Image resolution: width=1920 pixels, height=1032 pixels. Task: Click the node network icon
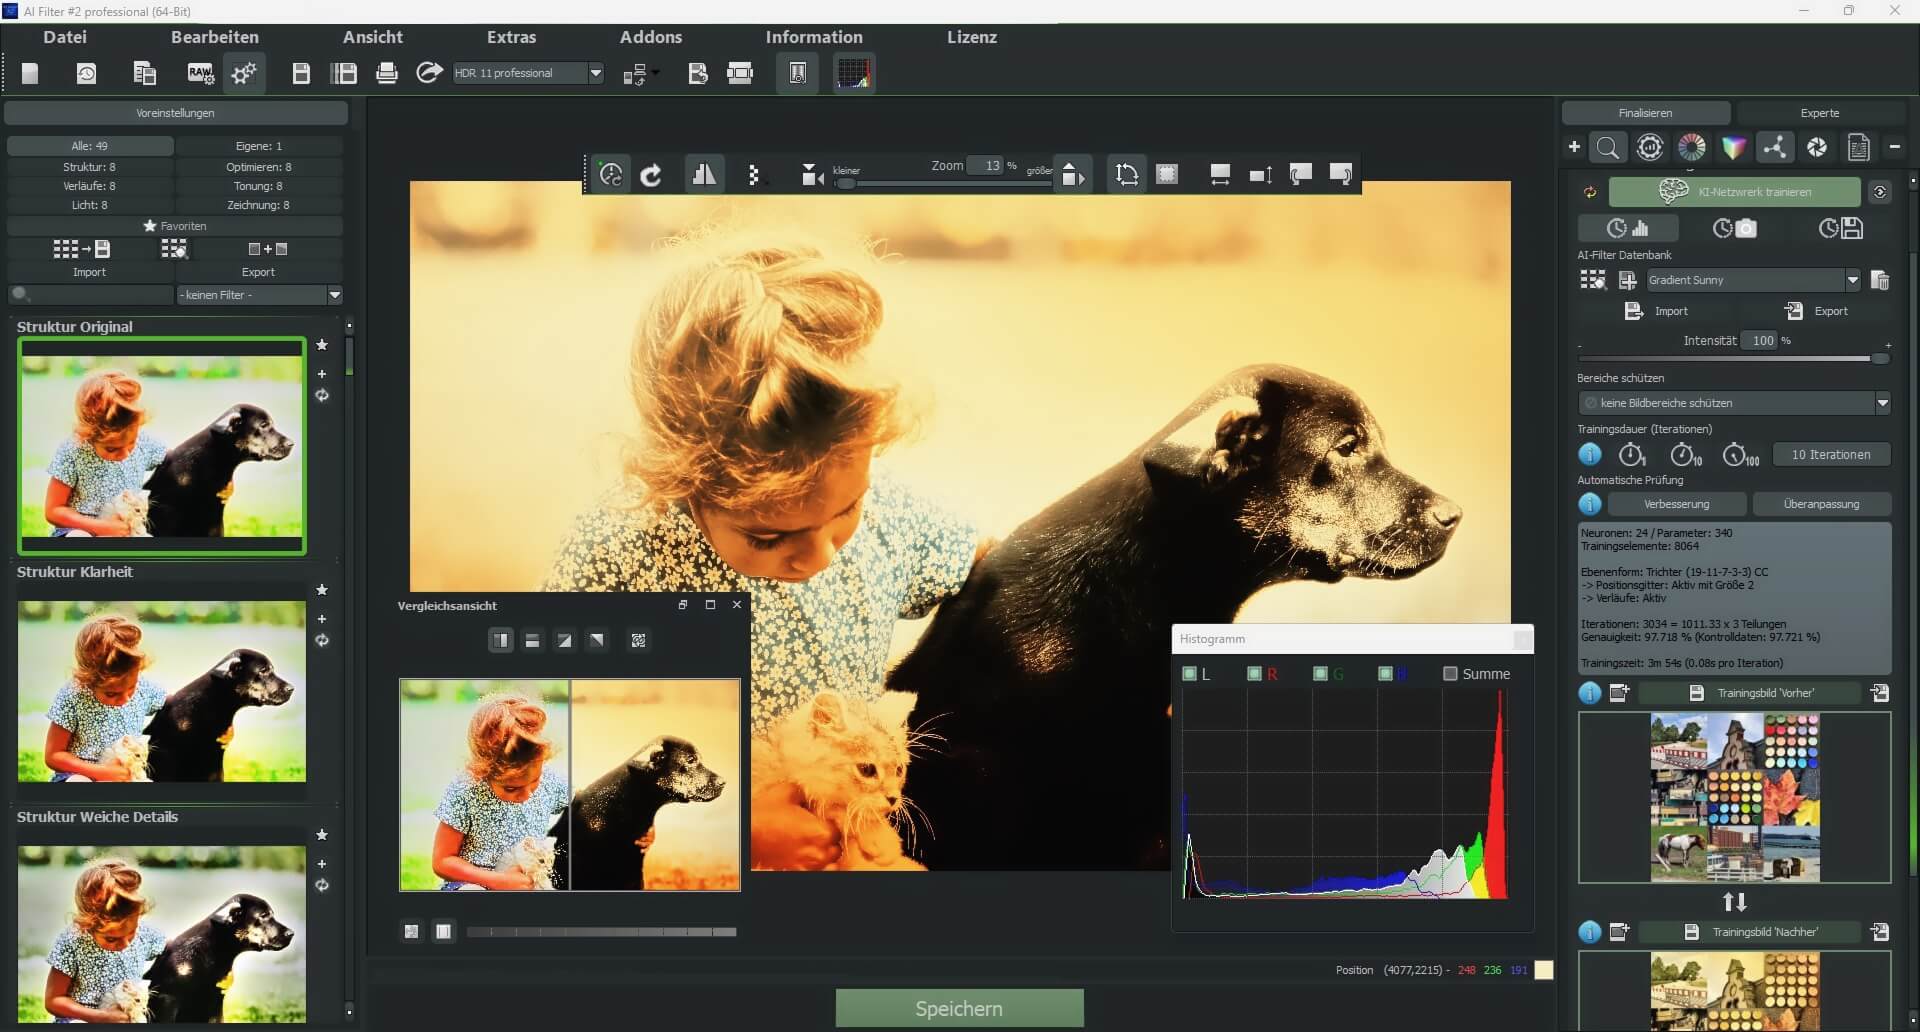[1777, 147]
